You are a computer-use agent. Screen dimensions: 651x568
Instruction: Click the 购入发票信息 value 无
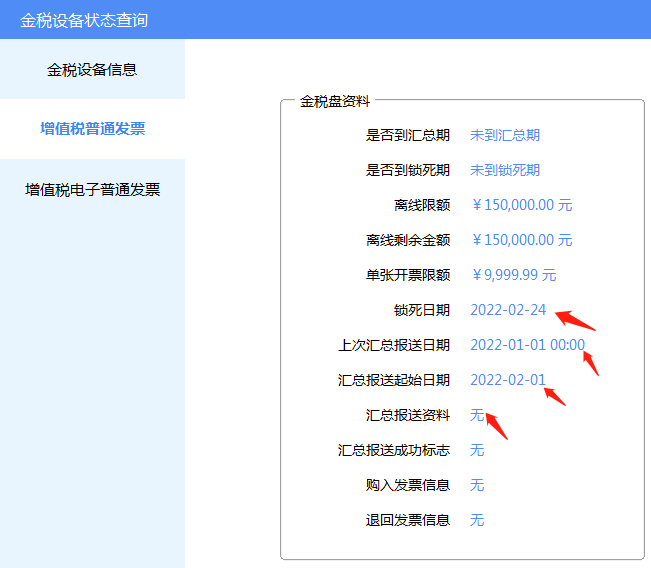coord(477,485)
